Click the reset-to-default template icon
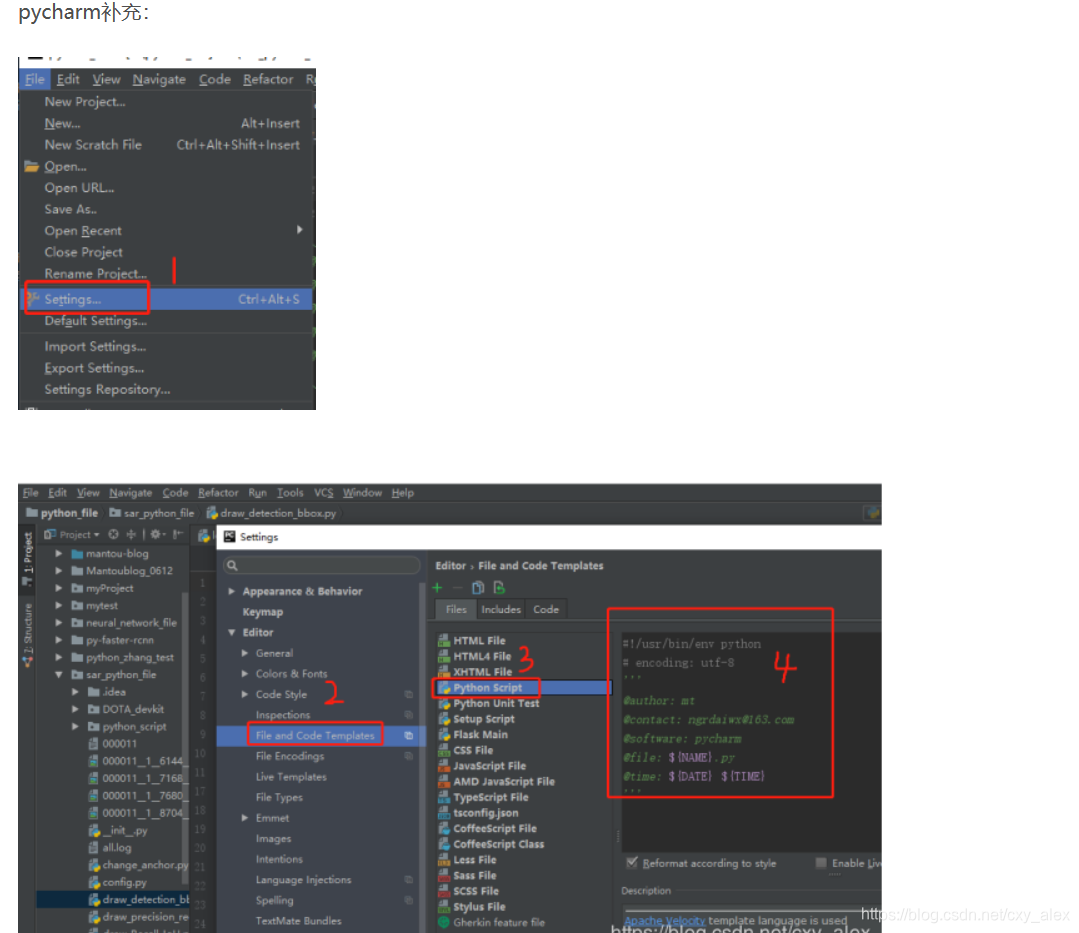The image size is (1079, 933). pos(499,588)
